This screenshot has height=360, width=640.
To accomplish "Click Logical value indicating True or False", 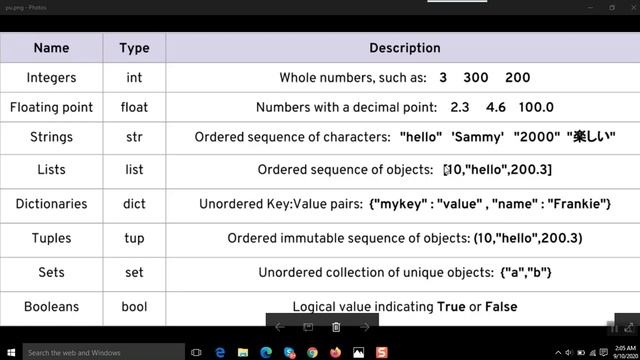I will pyautogui.click(x=405, y=307).
